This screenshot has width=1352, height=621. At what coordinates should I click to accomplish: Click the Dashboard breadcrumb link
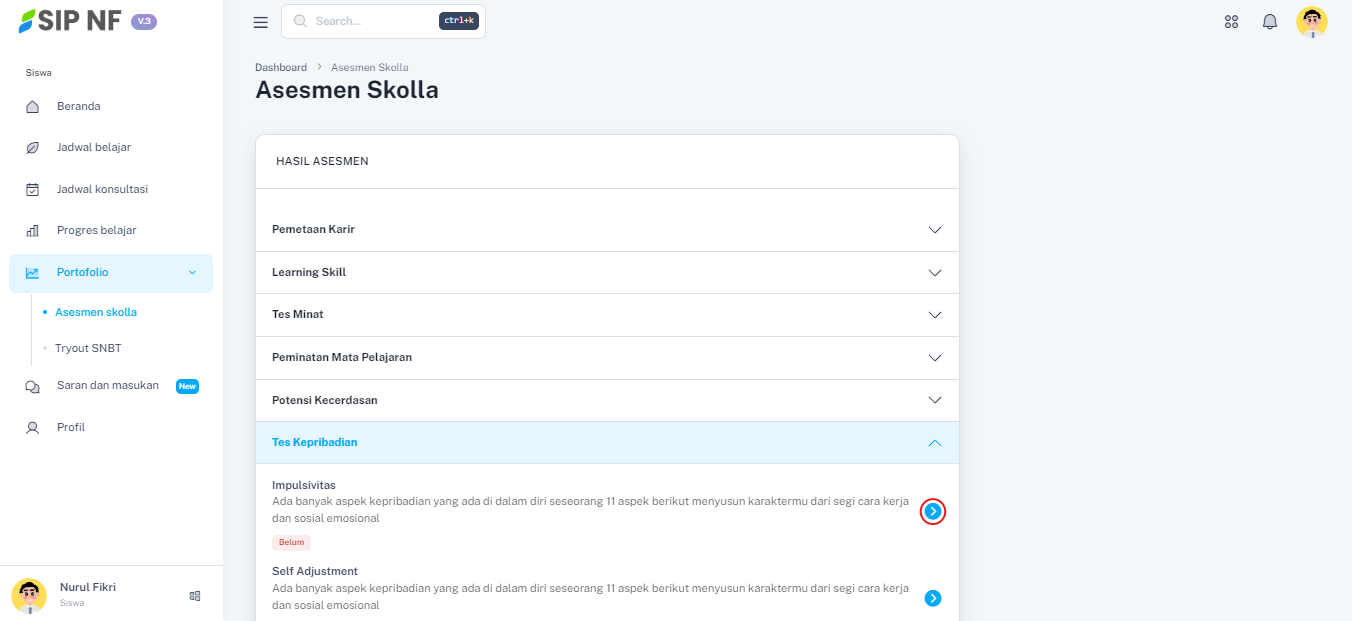(281, 67)
